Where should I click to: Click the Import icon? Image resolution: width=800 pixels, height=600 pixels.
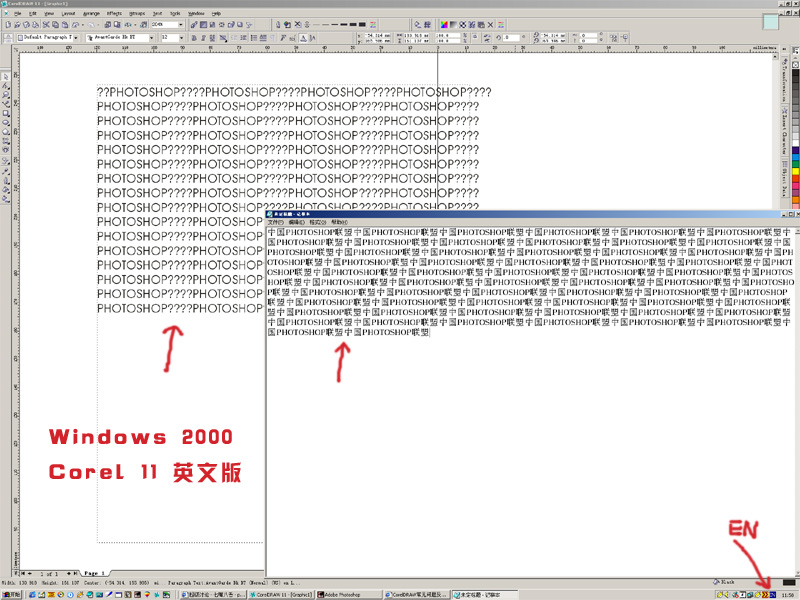click(x=108, y=24)
